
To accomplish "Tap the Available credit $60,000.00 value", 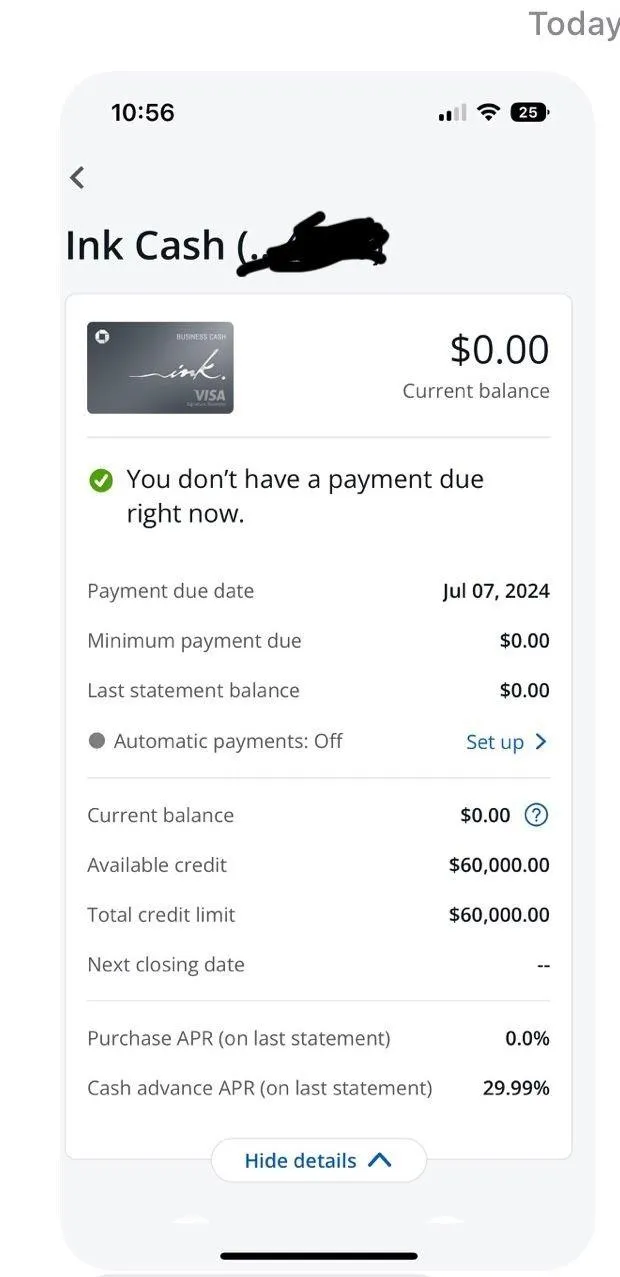I will 499,865.
